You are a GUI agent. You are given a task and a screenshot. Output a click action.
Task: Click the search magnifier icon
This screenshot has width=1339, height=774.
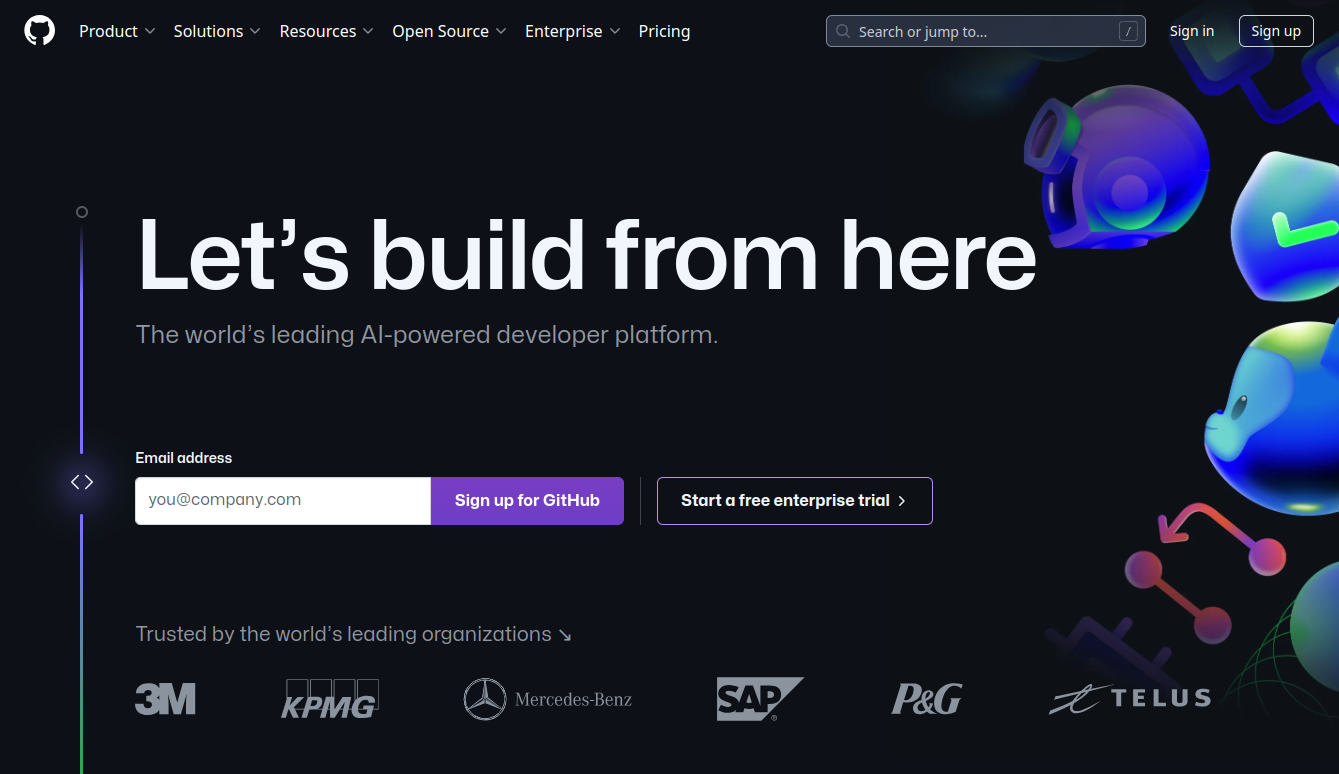[843, 32]
